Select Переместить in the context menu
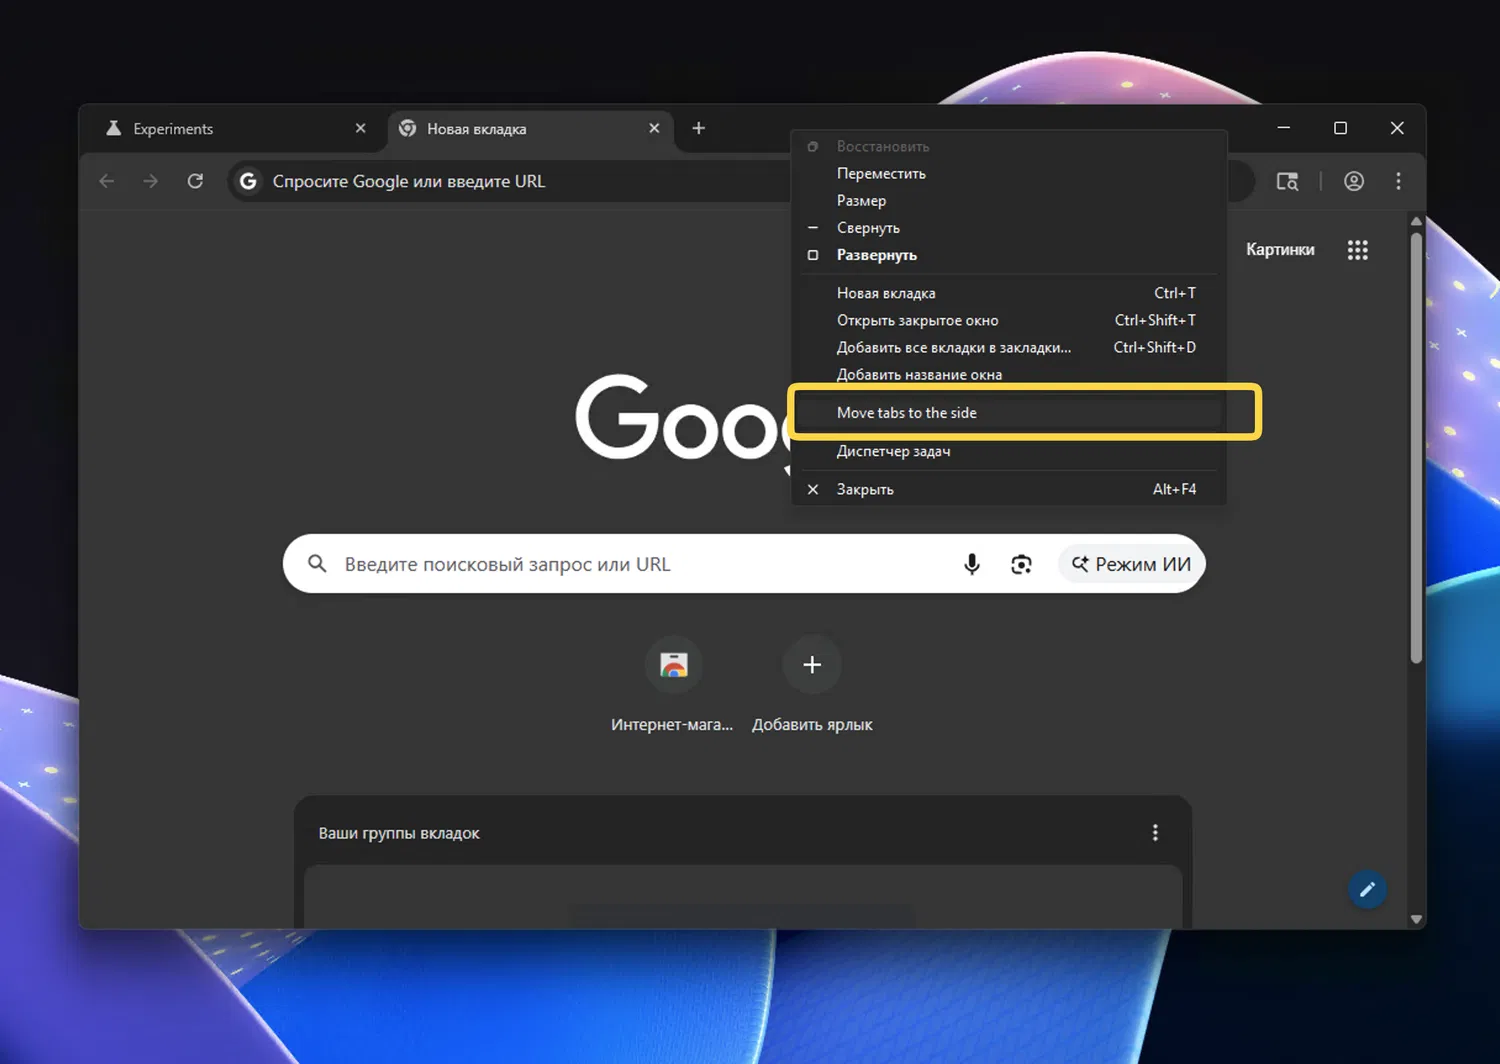1500x1064 pixels. (1008, 173)
